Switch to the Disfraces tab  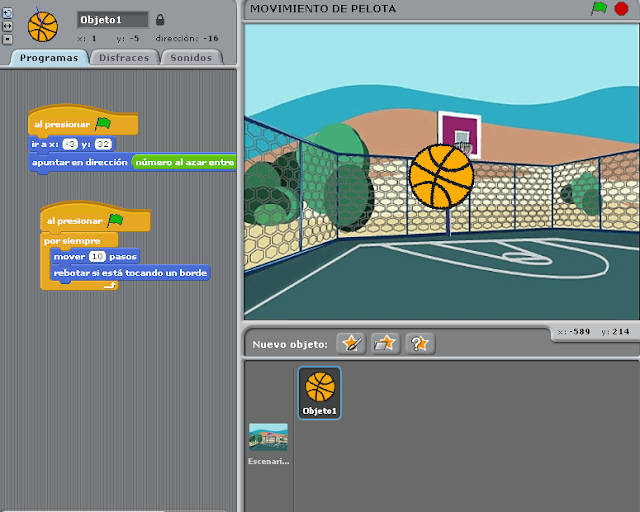click(x=124, y=58)
